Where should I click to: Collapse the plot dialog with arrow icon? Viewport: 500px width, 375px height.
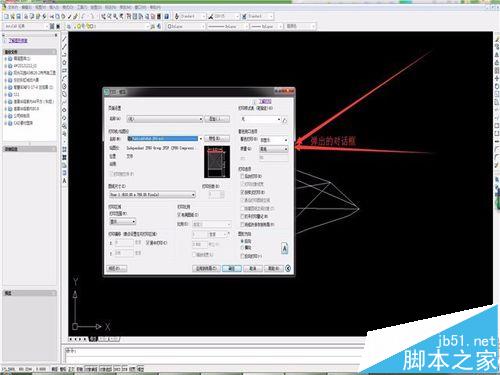pos(288,268)
